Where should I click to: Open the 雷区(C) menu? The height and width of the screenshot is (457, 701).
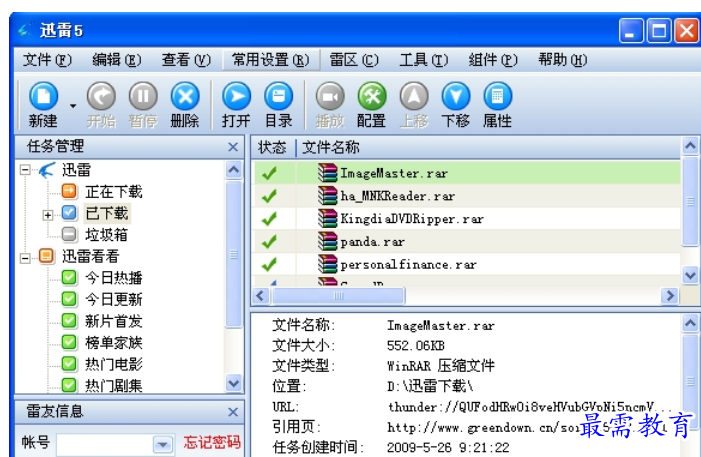click(x=354, y=60)
